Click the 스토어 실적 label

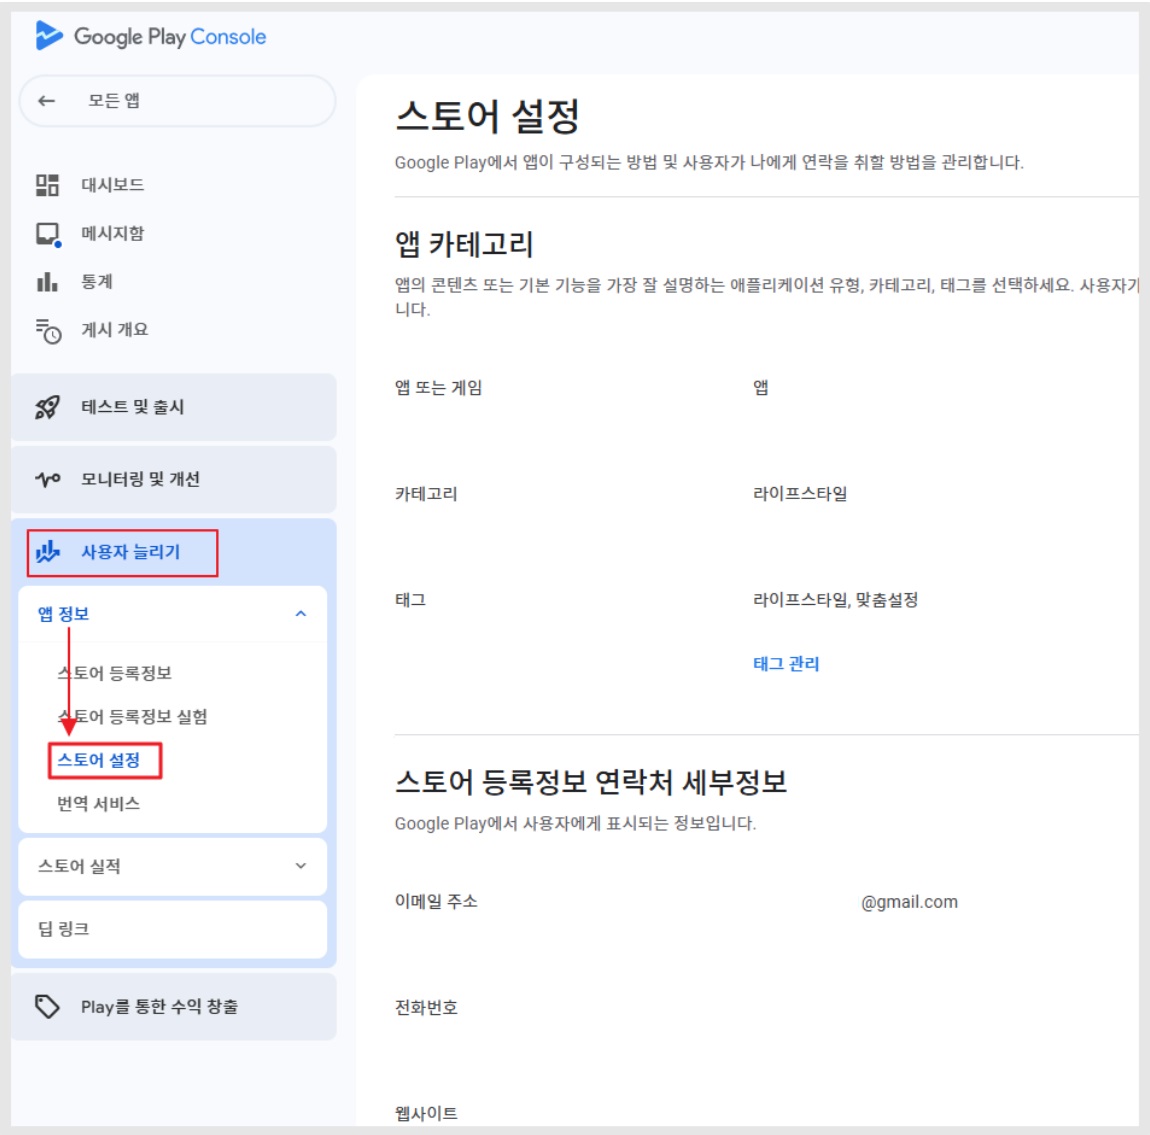tap(79, 866)
